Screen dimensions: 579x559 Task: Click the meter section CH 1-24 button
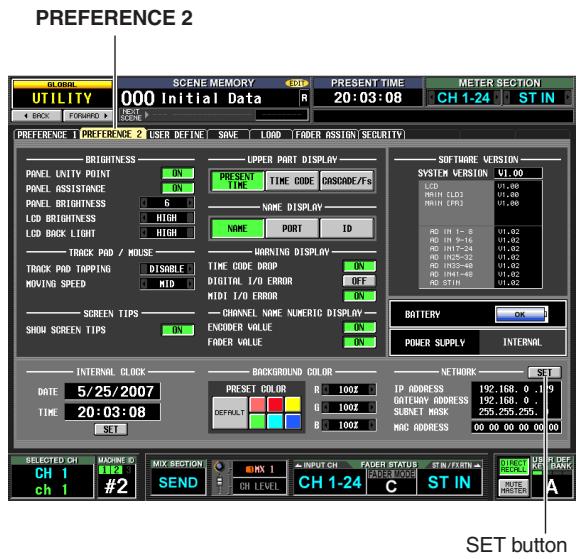(x=463, y=98)
